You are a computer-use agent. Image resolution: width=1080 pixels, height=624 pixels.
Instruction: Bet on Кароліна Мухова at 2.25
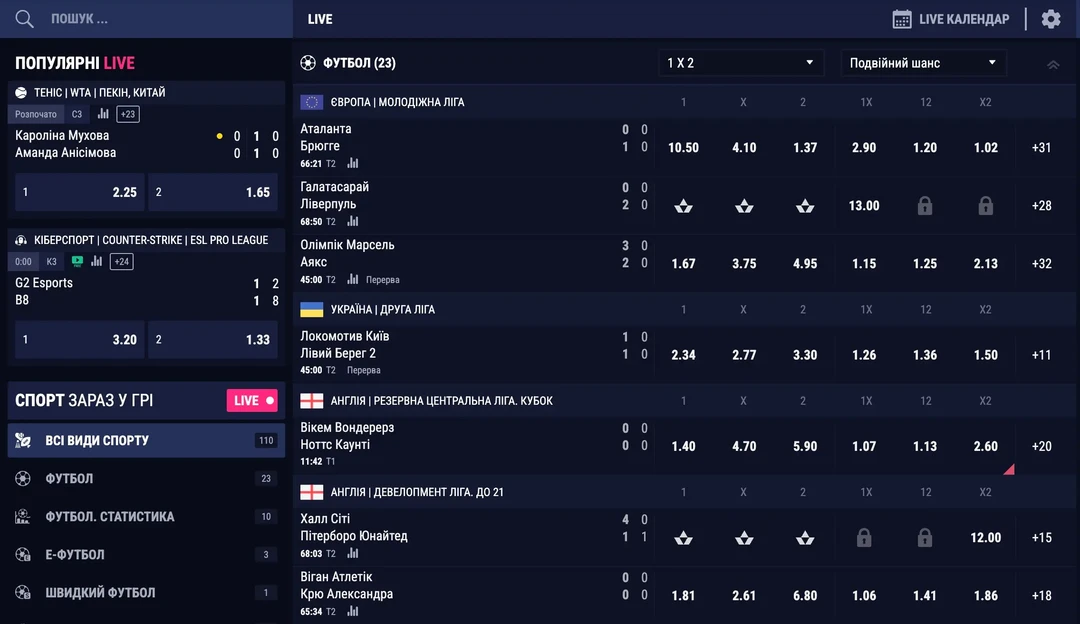click(x=78, y=192)
